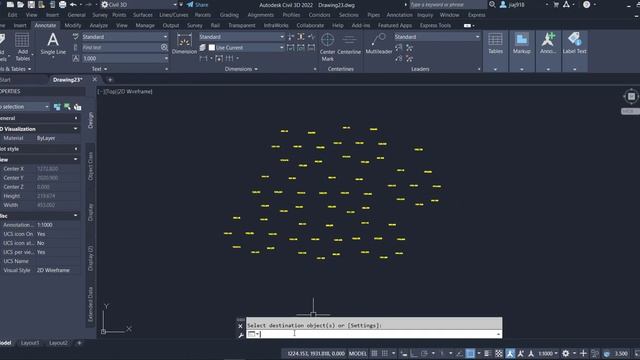Image resolution: width=640 pixels, height=360 pixels.
Task: Click the Single Line text tool
Action: pyautogui.click(x=53, y=44)
